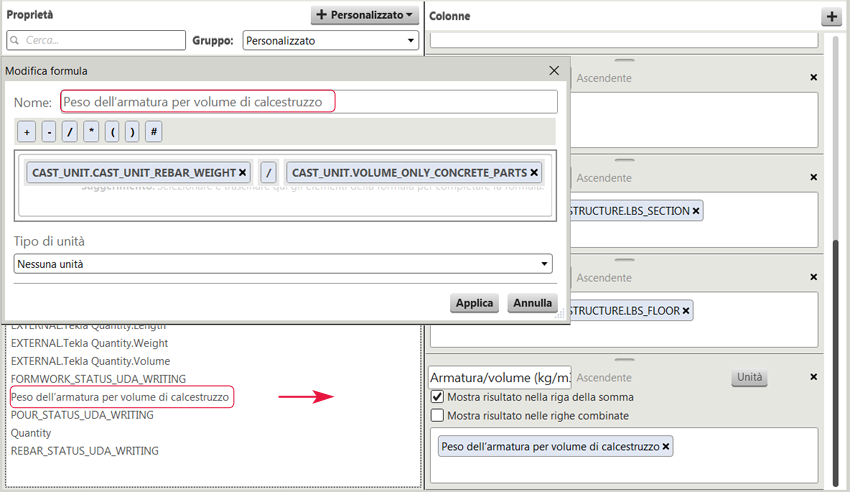Open the Personalizzato add menu
This screenshot has width=850, height=492.
(365, 15)
